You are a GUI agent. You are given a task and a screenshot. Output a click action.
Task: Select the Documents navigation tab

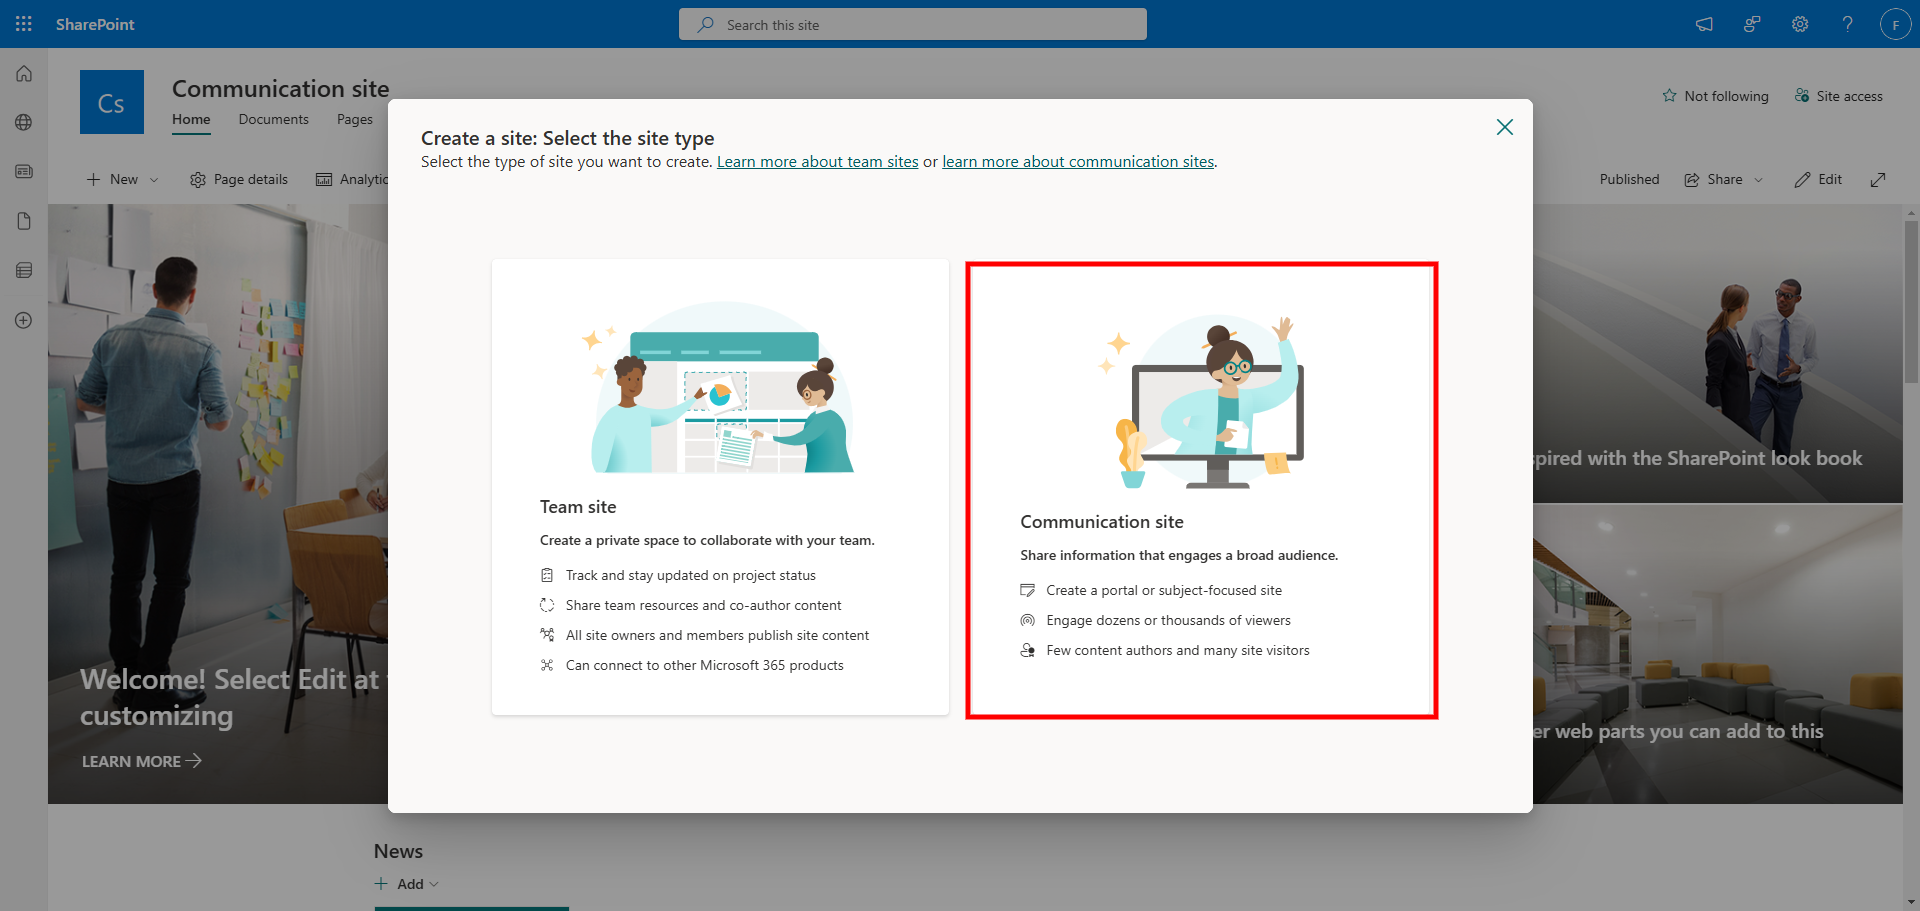point(273,119)
